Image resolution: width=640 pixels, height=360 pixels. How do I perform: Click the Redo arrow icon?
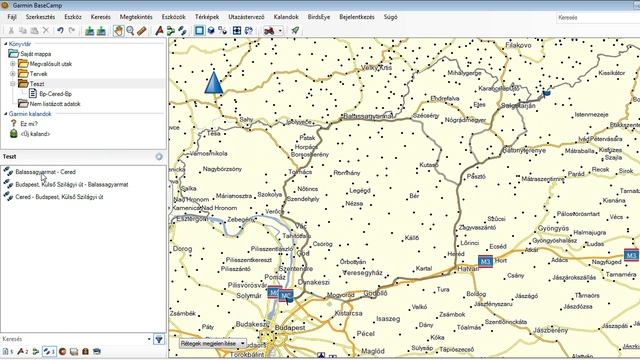pos(72,31)
